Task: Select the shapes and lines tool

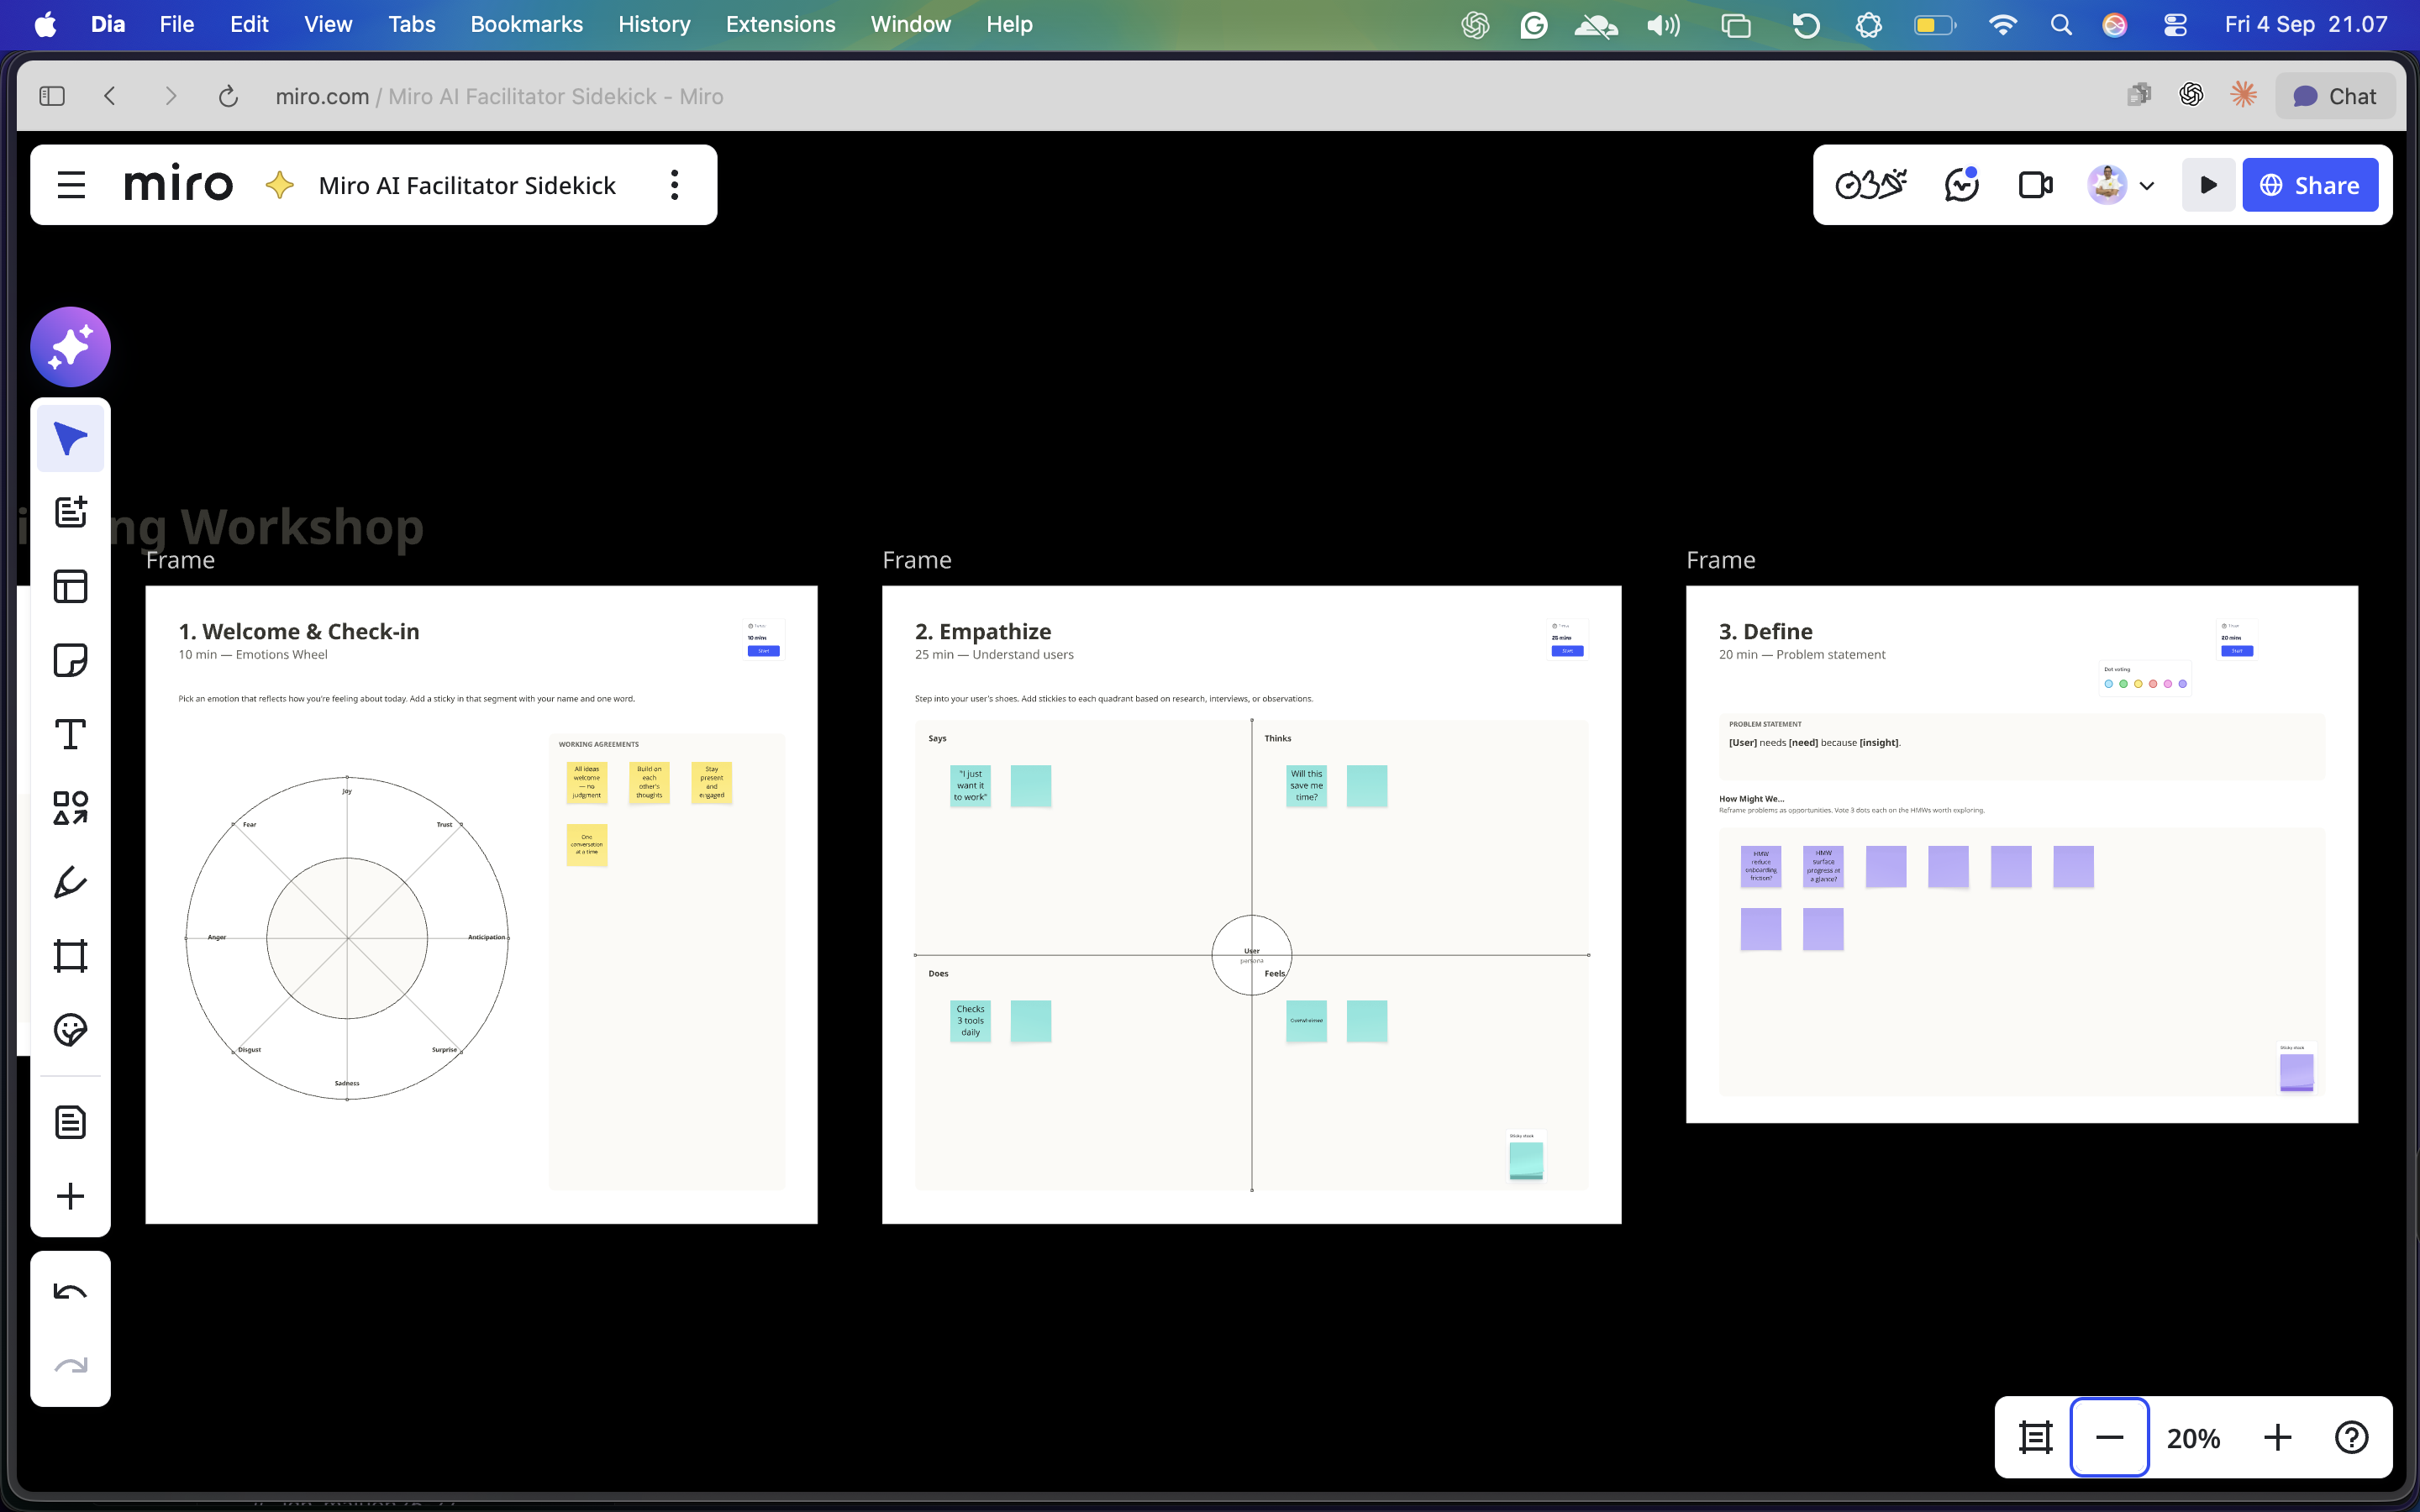Action: tap(70, 808)
